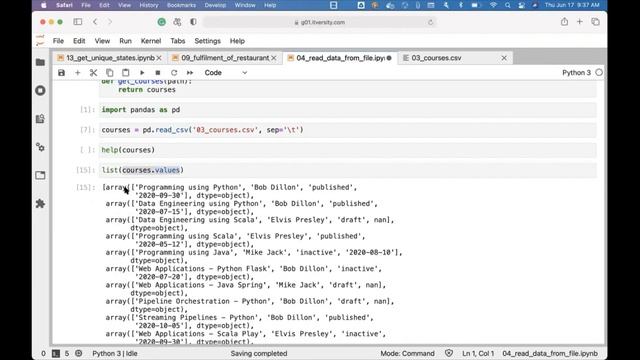
Task: Open the Kernel menu in JupyterLab
Action: [x=151, y=41]
